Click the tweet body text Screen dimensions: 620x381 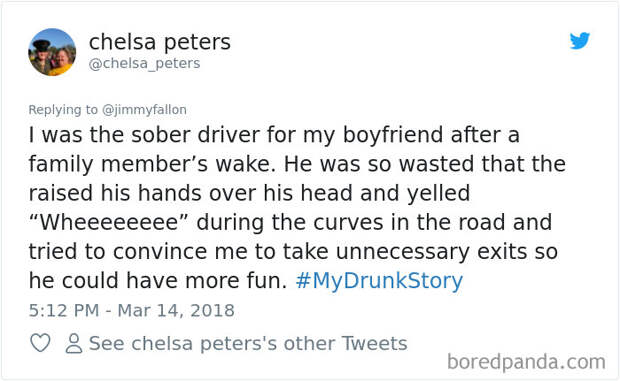pos(297,207)
